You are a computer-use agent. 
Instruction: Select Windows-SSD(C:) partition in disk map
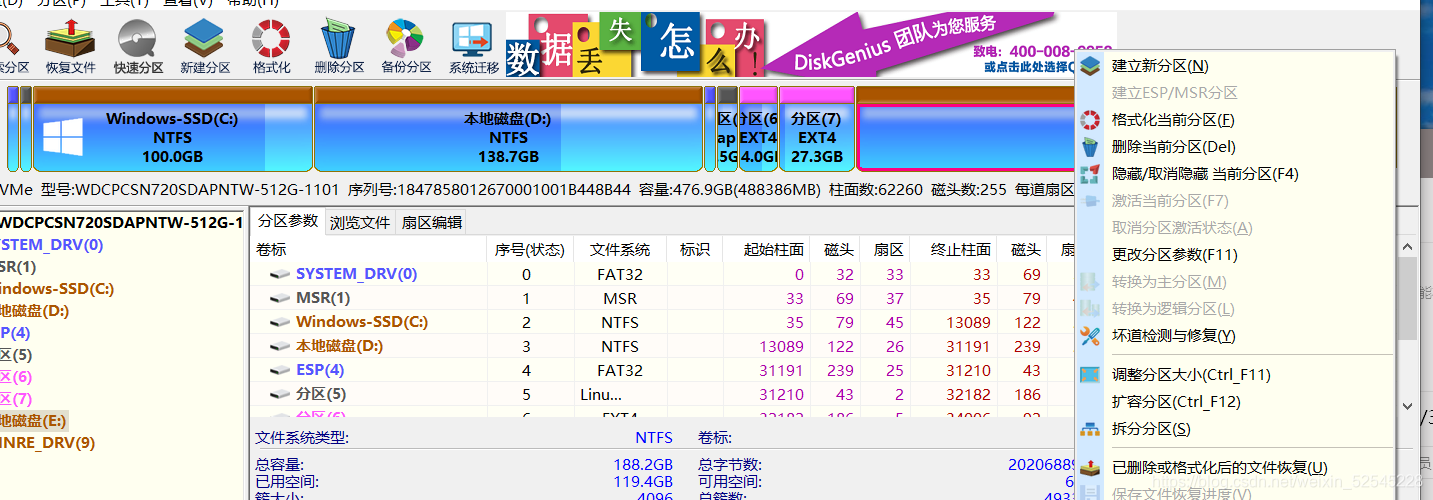pyautogui.click(x=173, y=130)
